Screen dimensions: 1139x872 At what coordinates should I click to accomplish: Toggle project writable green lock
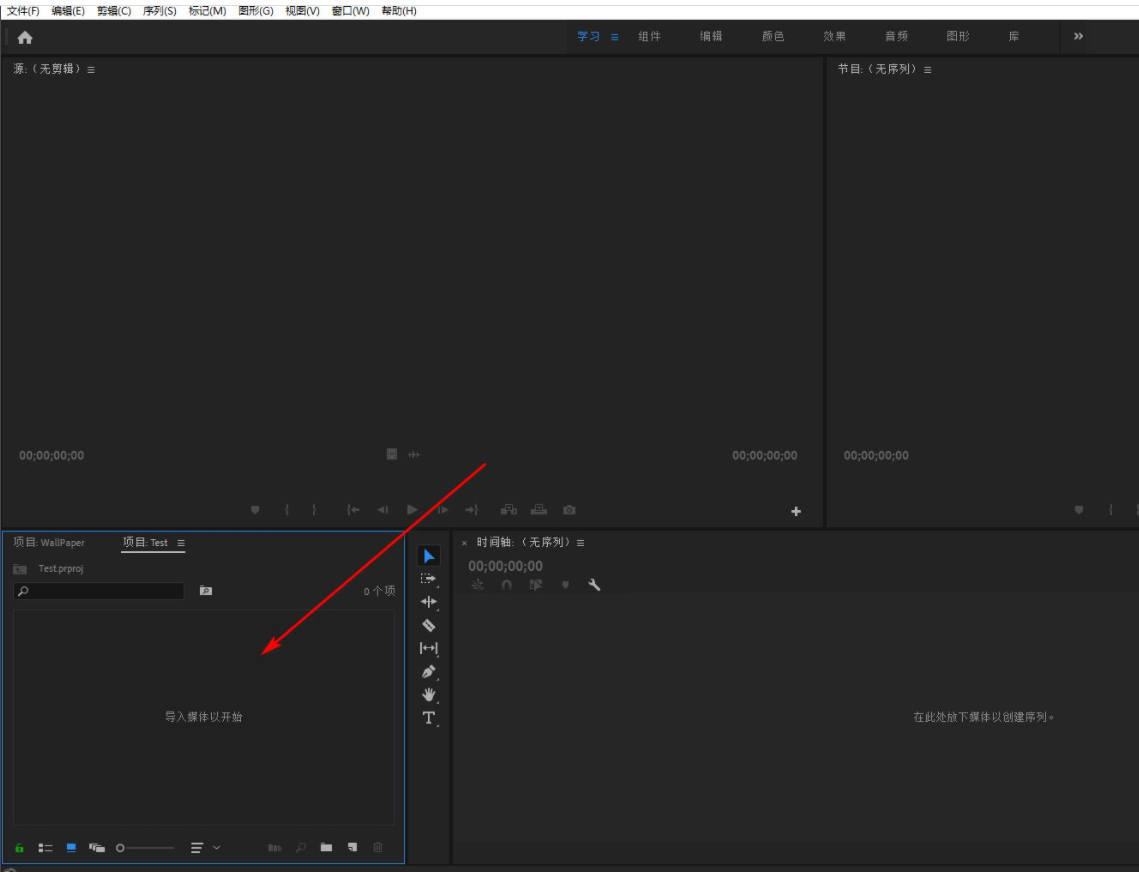[20, 848]
